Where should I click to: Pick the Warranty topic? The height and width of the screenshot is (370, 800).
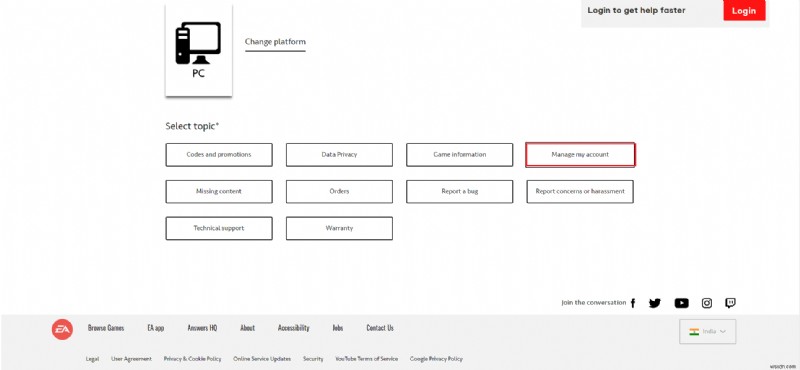point(339,228)
